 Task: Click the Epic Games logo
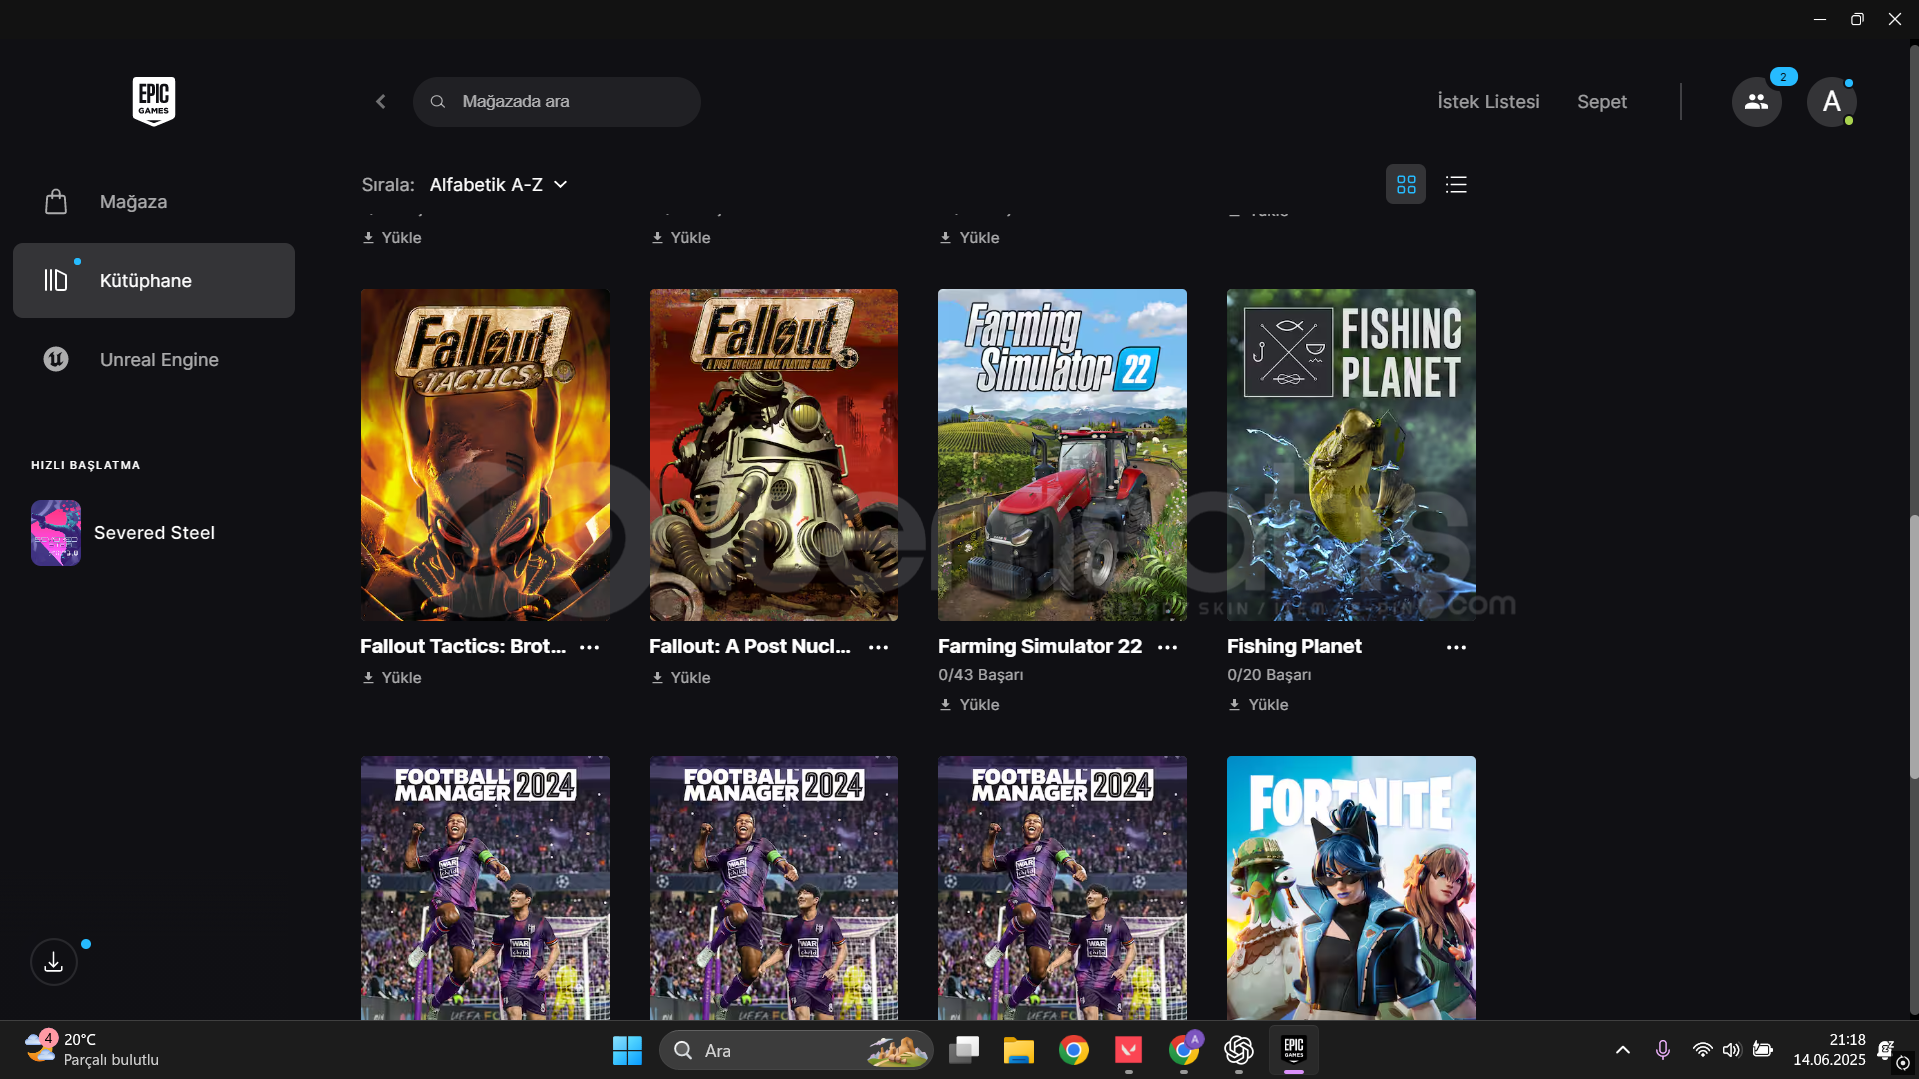(153, 101)
